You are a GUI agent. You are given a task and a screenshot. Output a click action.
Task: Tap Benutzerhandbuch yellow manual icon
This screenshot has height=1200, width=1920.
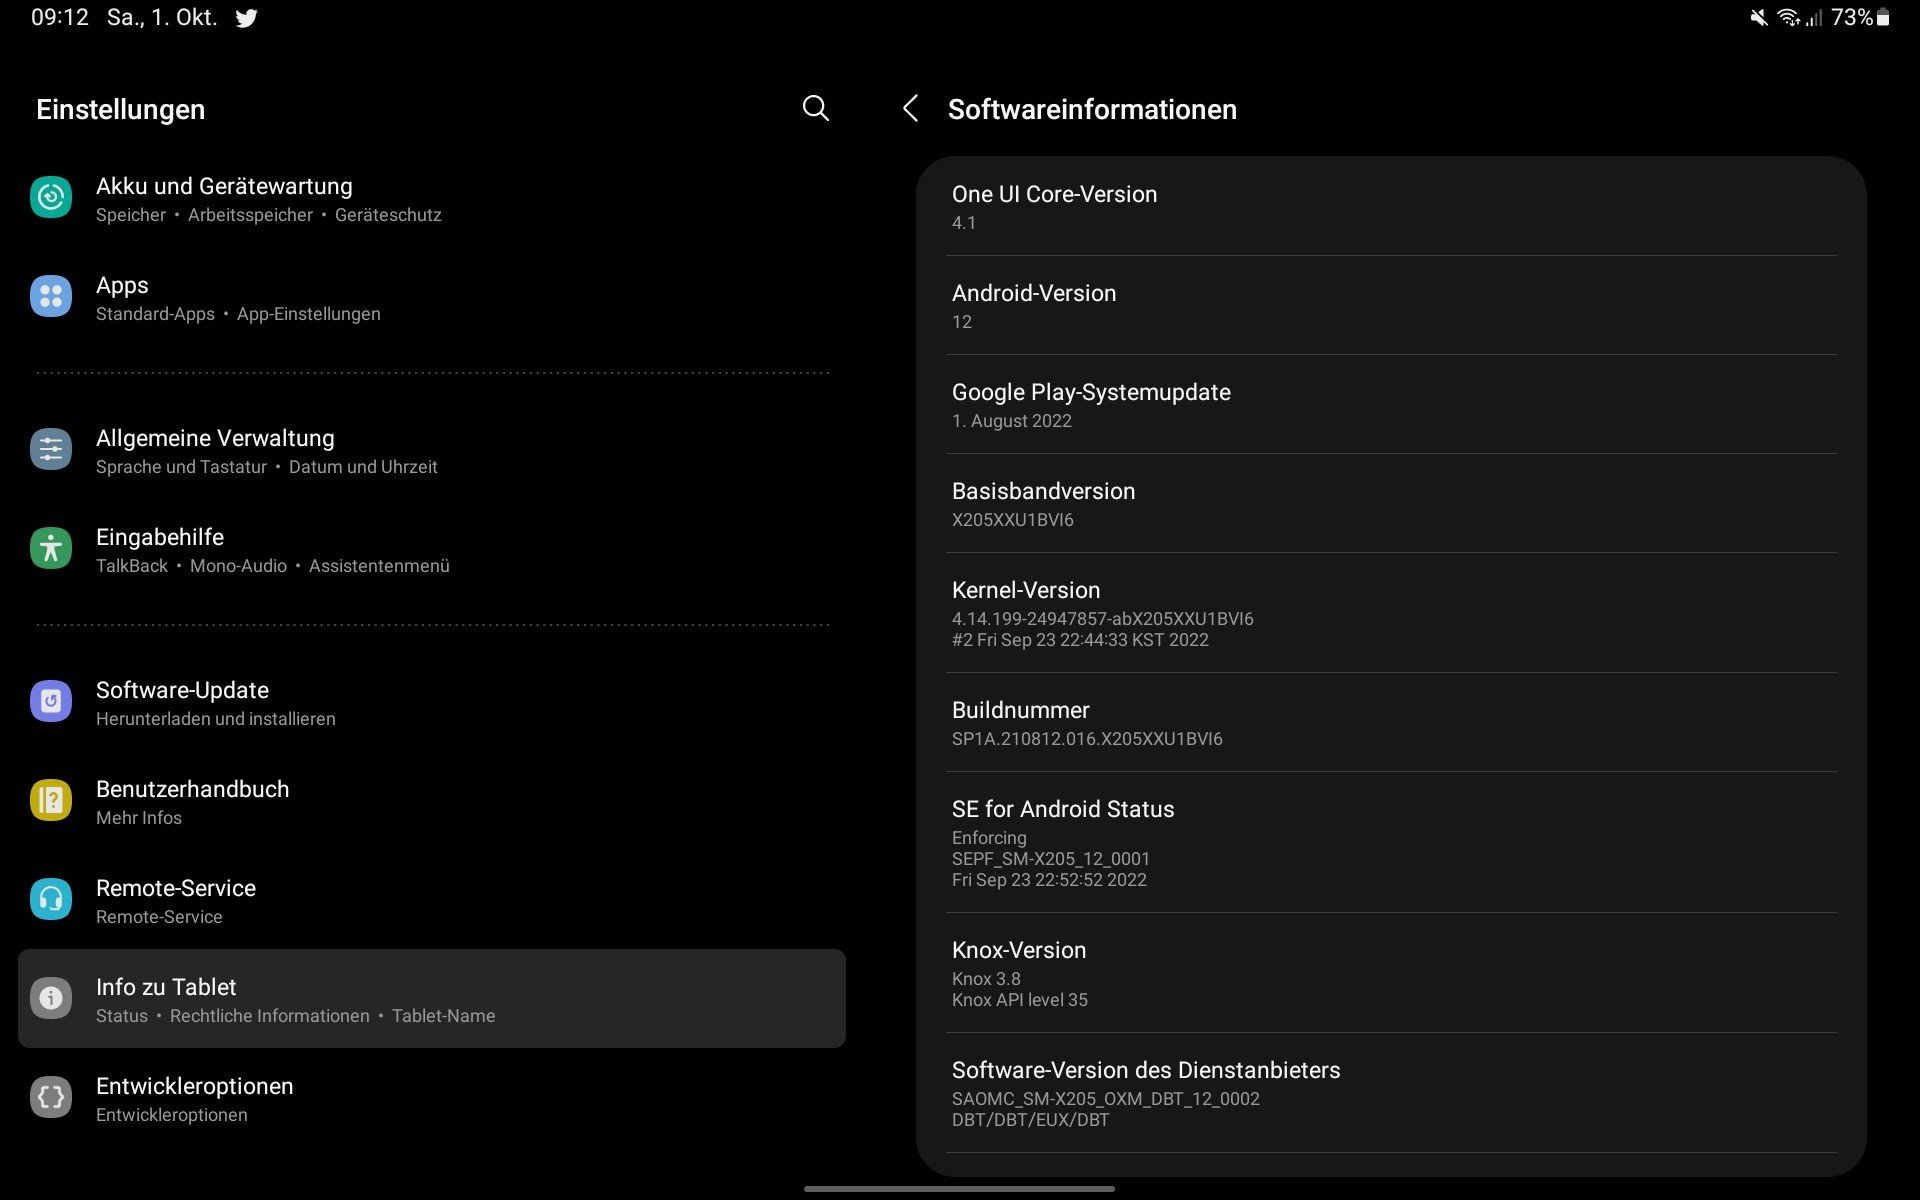51,800
